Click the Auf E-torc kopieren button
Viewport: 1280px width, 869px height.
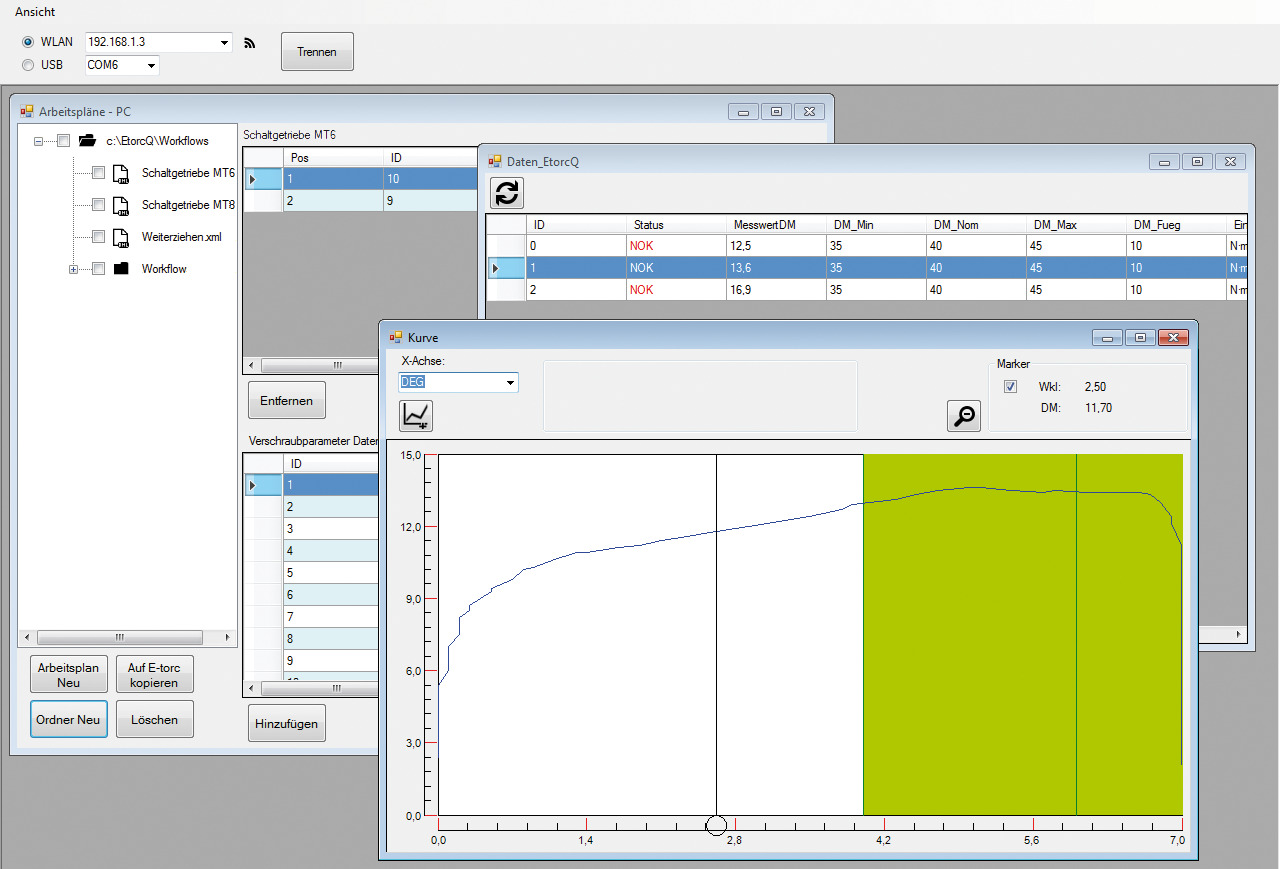point(154,675)
